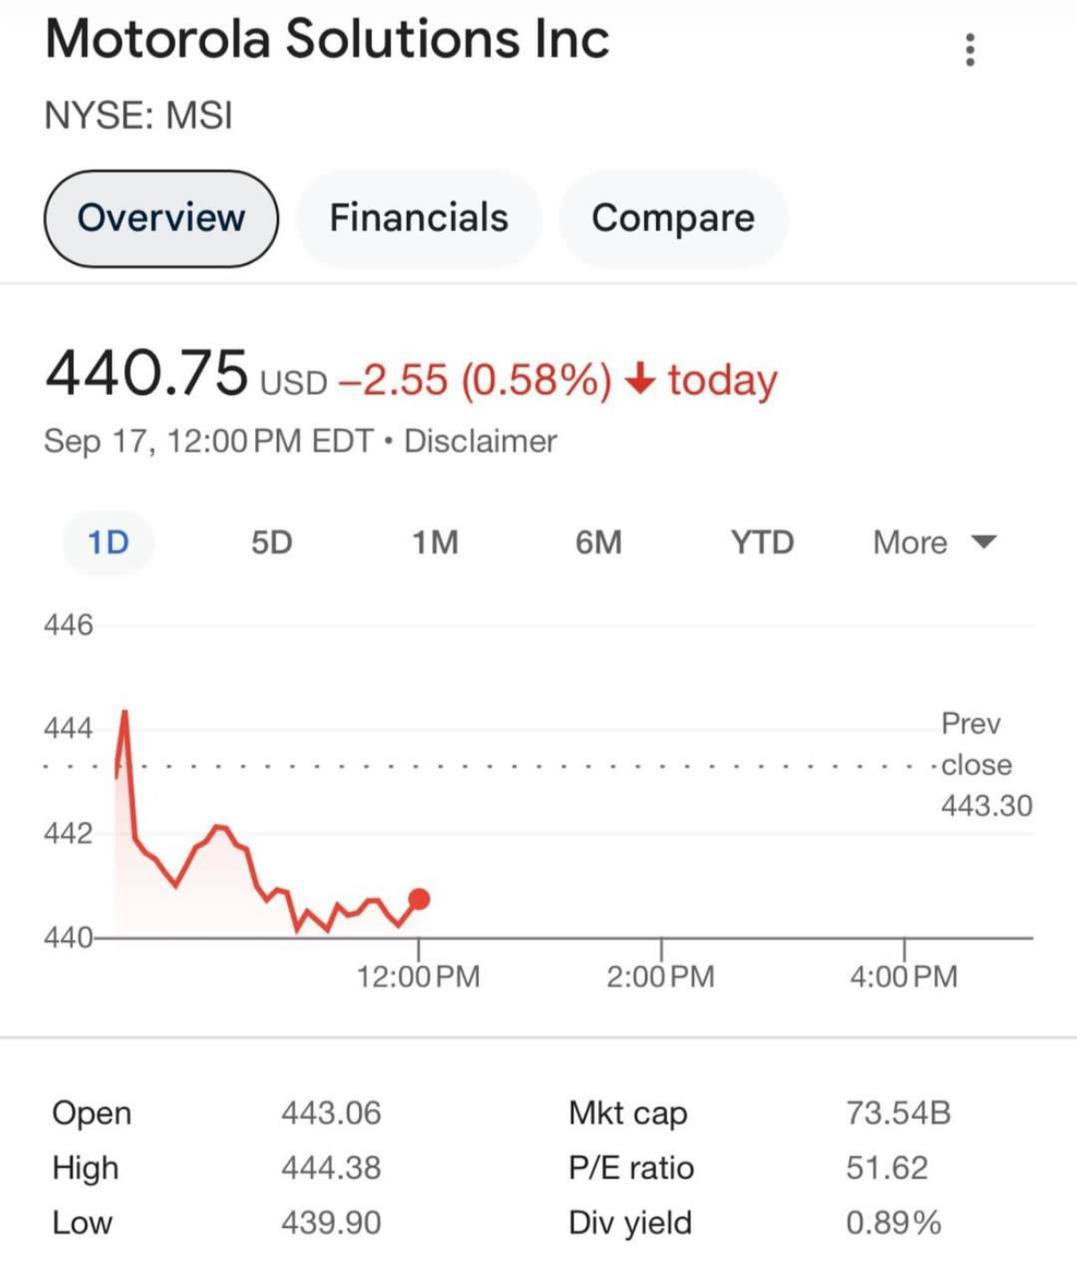Click the 2:00 PM axis marker
This screenshot has height=1280, width=1077.
(661, 975)
